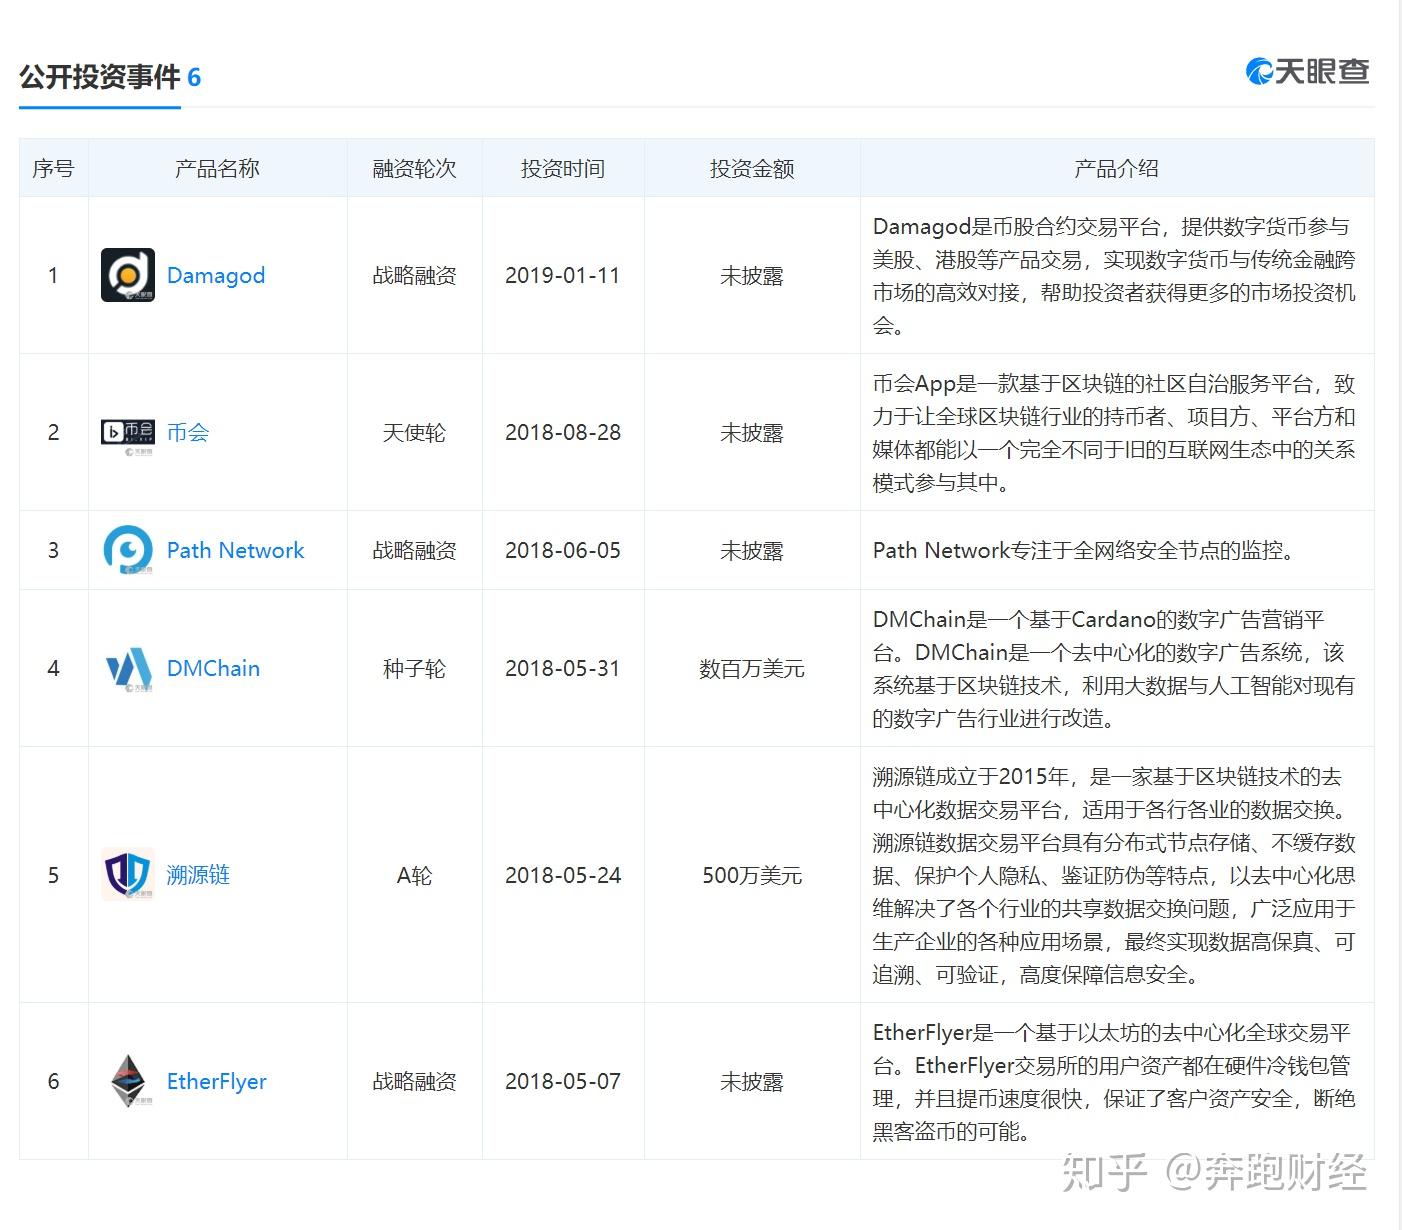Click the date 2018-05-24

coord(563,875)
